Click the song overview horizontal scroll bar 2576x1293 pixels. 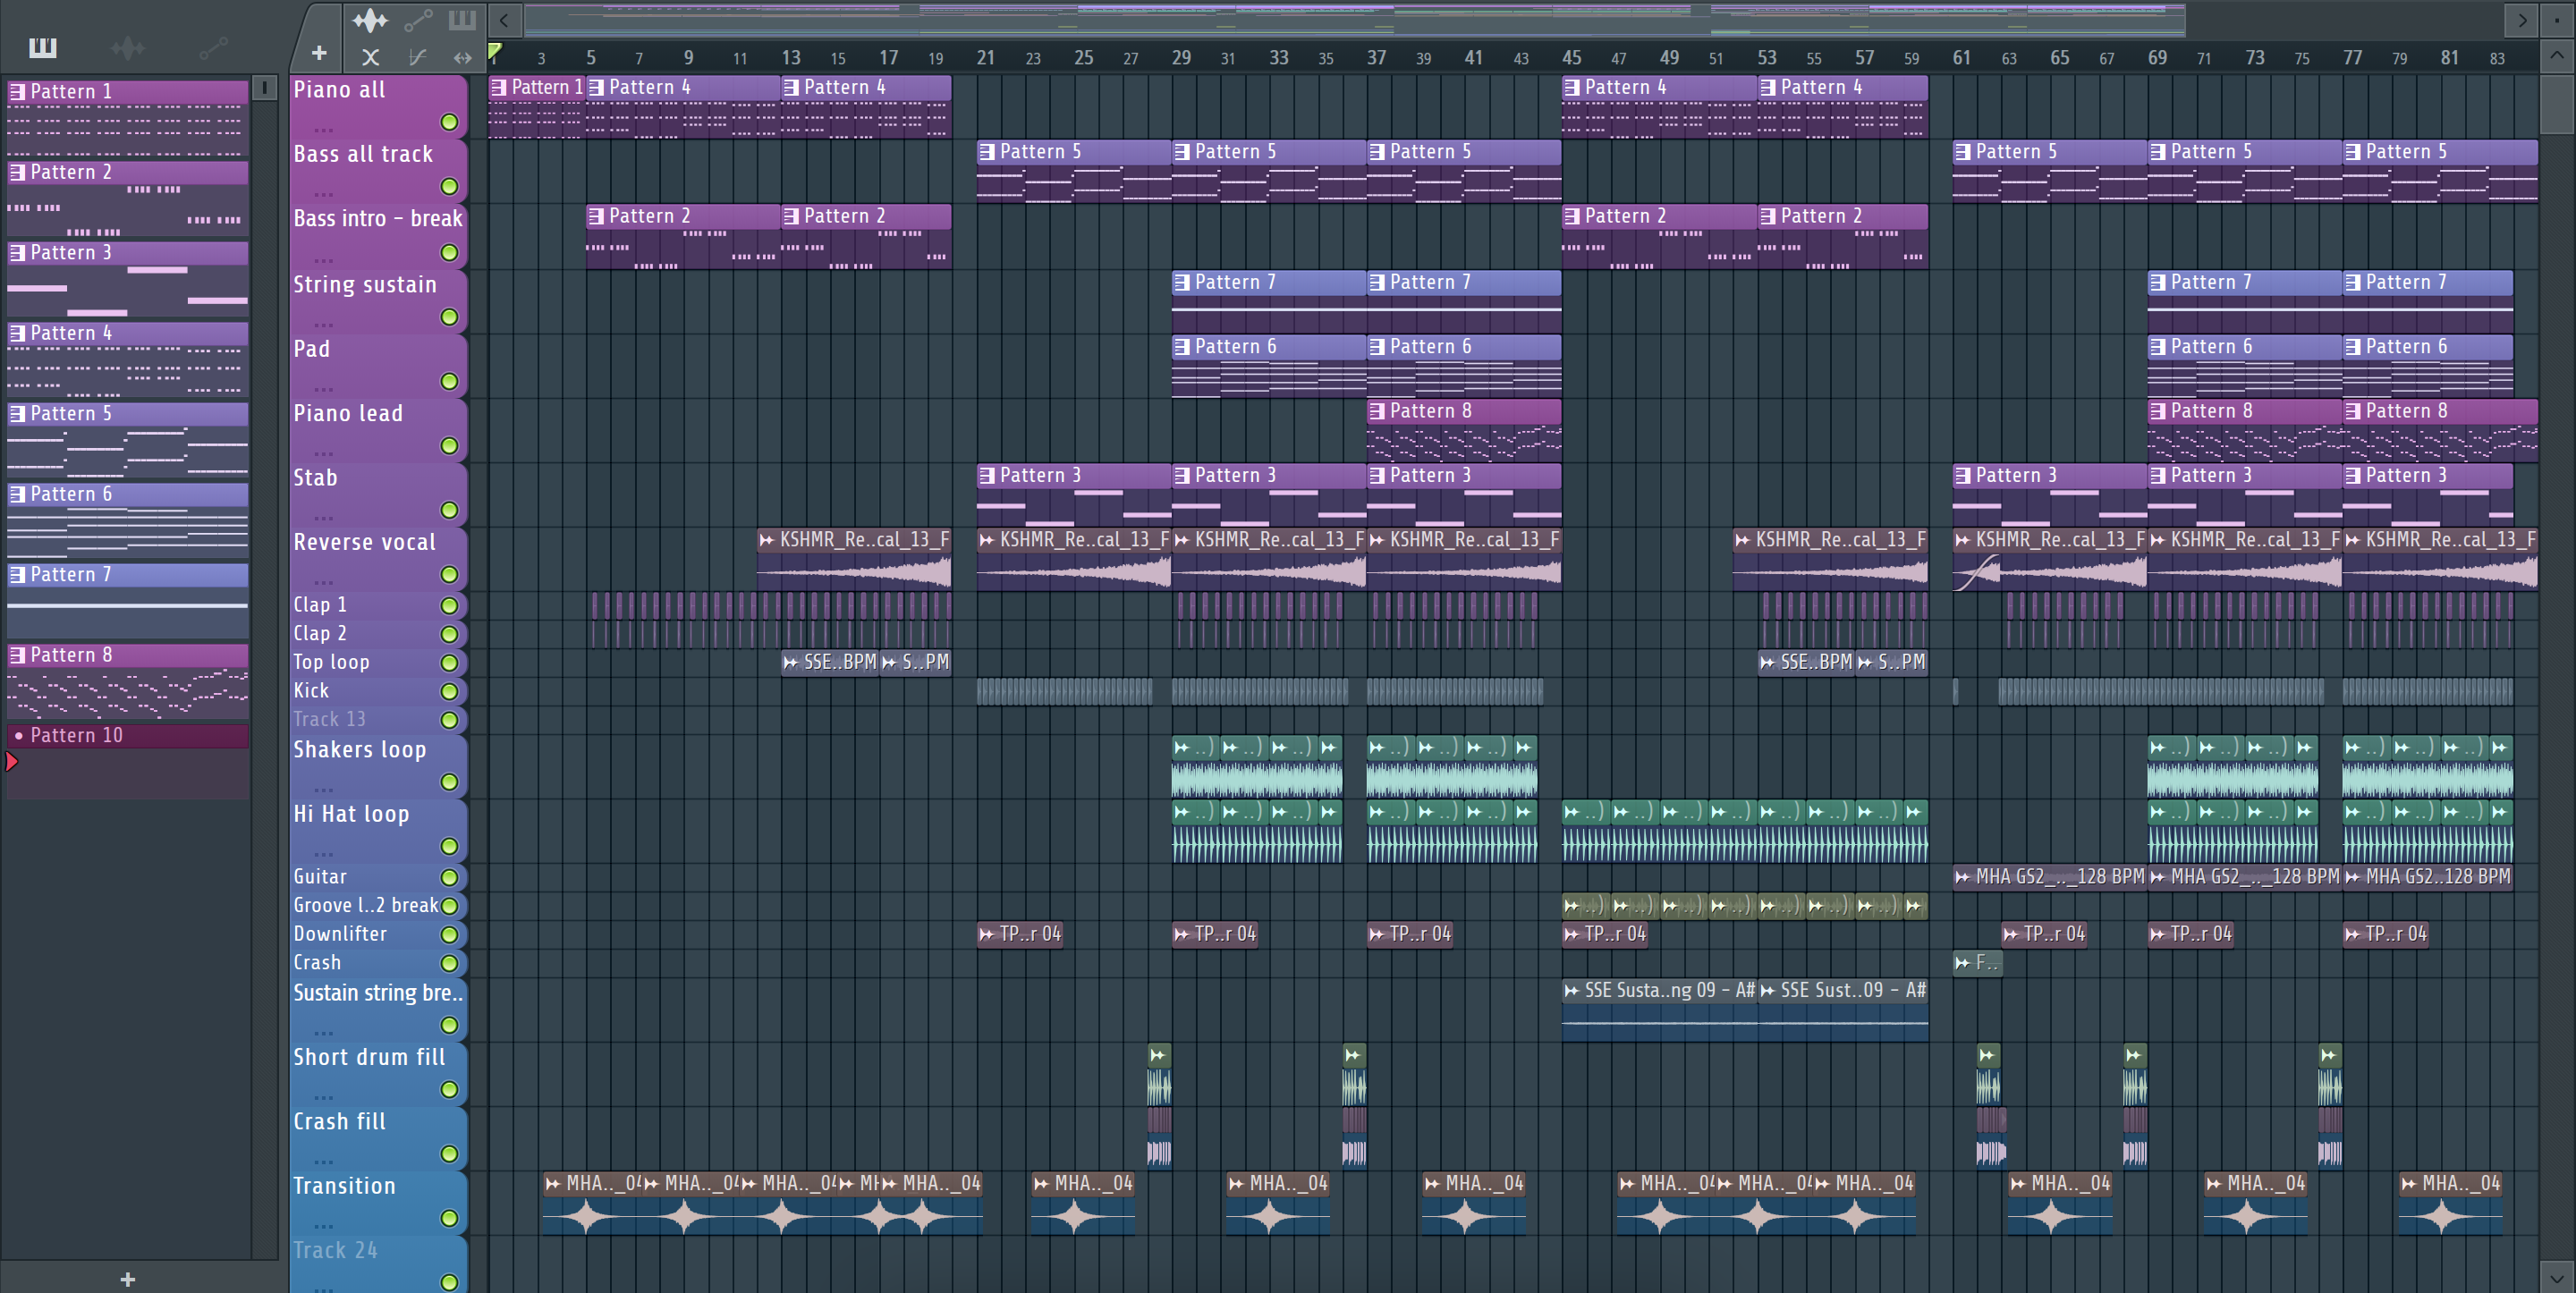pyautogui.click(x=1354, y=19)
